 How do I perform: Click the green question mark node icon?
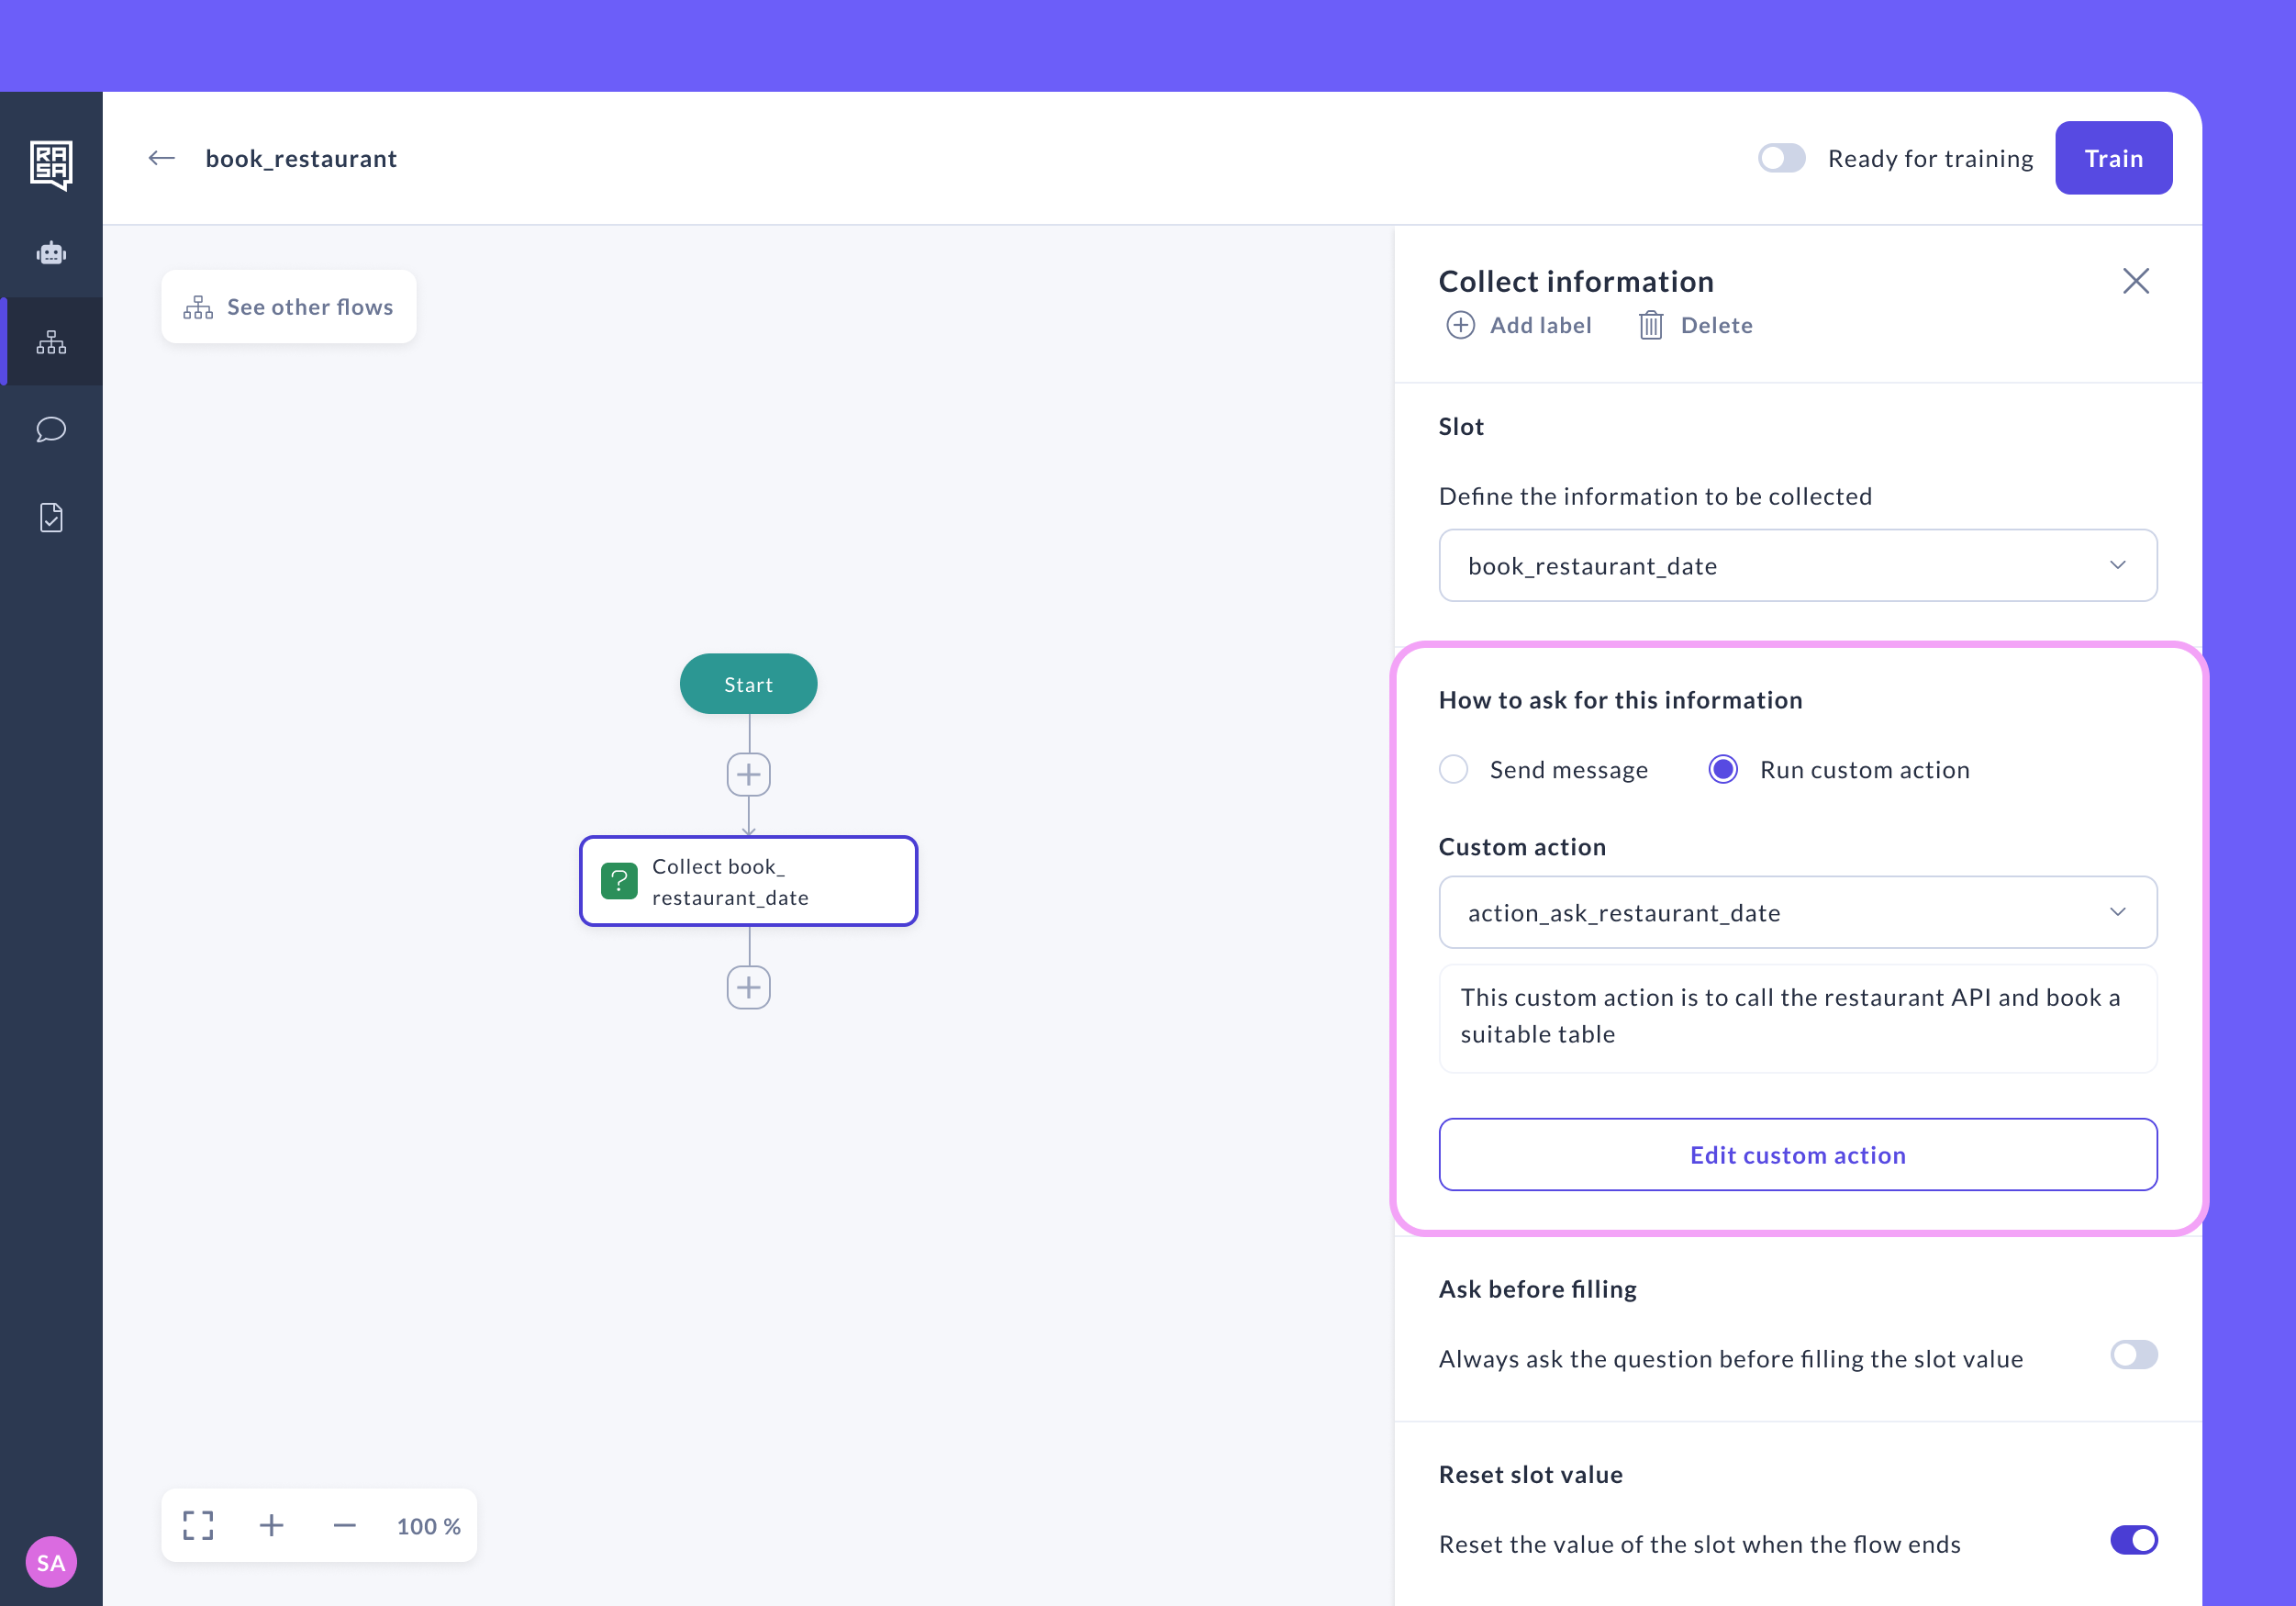[x=619, y=881]
